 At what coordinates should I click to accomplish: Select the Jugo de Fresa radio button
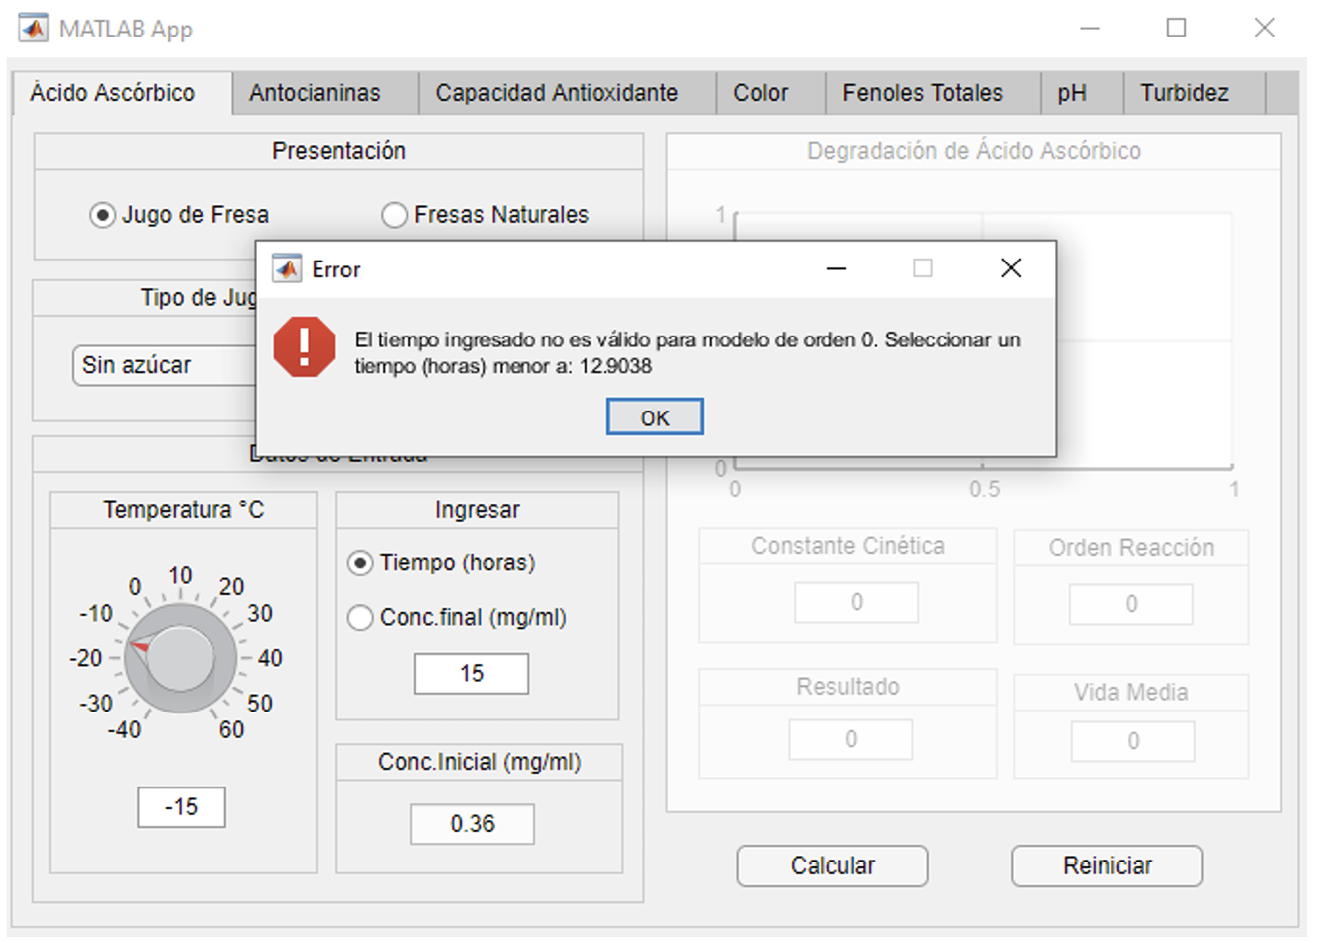102,215
